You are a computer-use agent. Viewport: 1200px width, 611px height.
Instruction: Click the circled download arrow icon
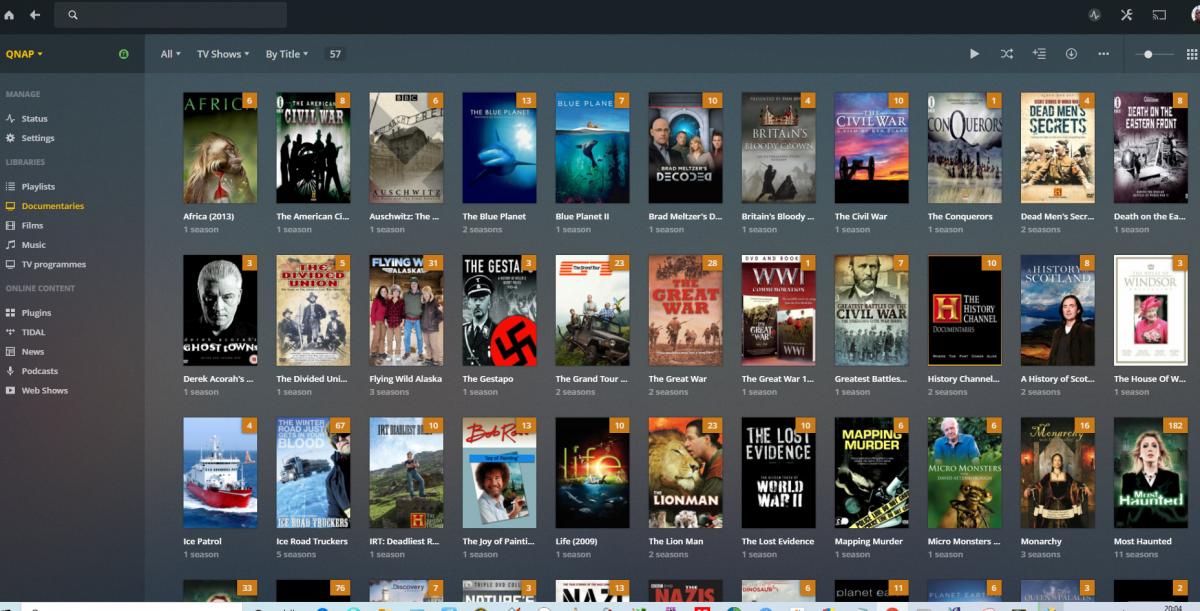click(x=1071, y=54)
